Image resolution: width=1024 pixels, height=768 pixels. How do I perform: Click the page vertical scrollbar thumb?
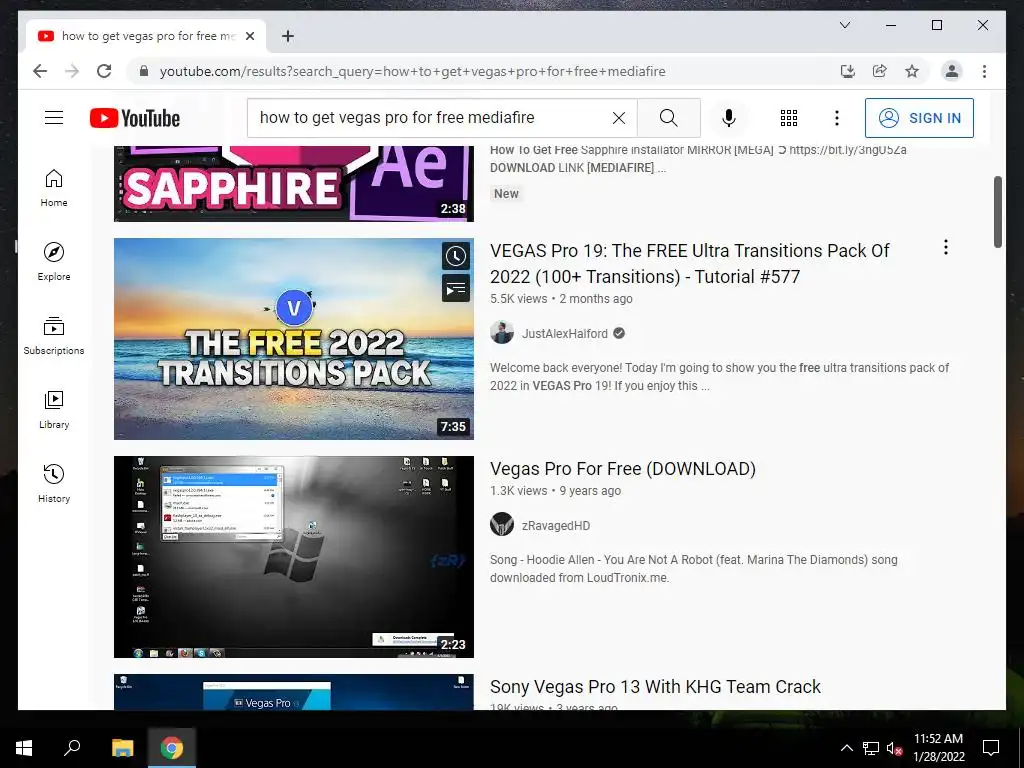point(998,212)
